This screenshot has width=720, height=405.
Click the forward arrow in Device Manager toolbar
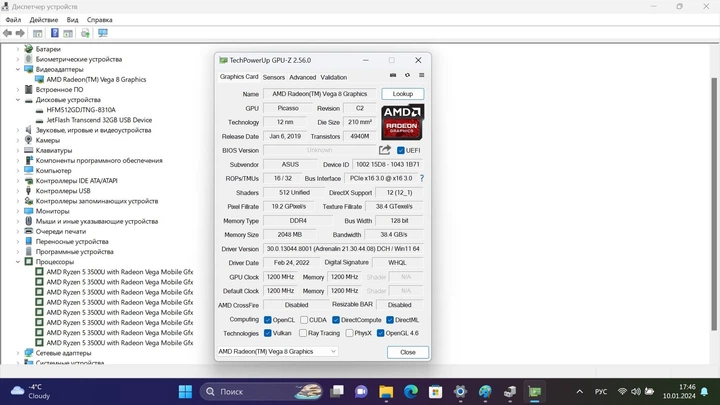coord(20,33)
